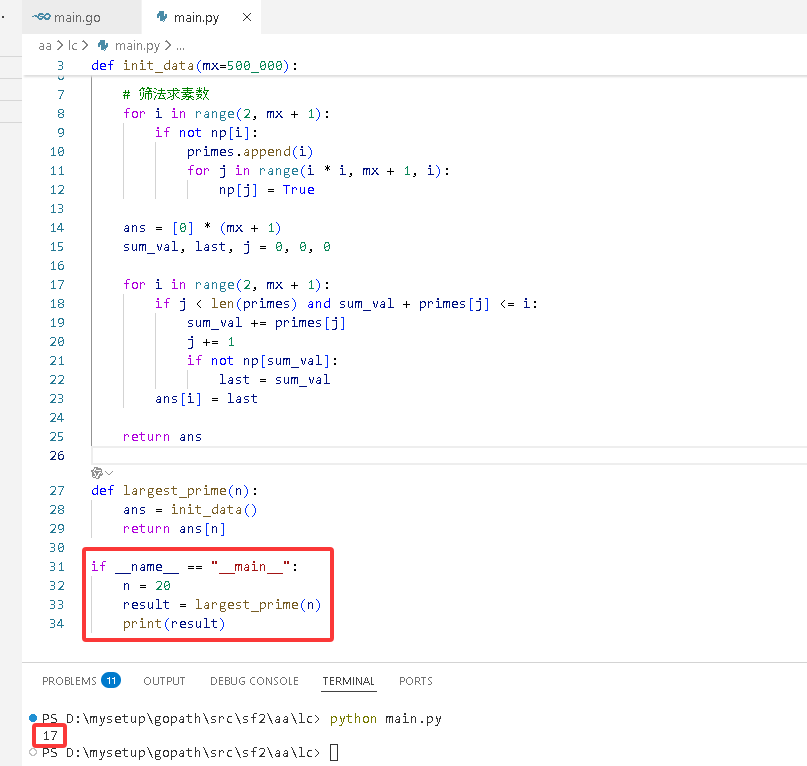Click the Python icon in the breadcrumb

click(x=103, y=46)
